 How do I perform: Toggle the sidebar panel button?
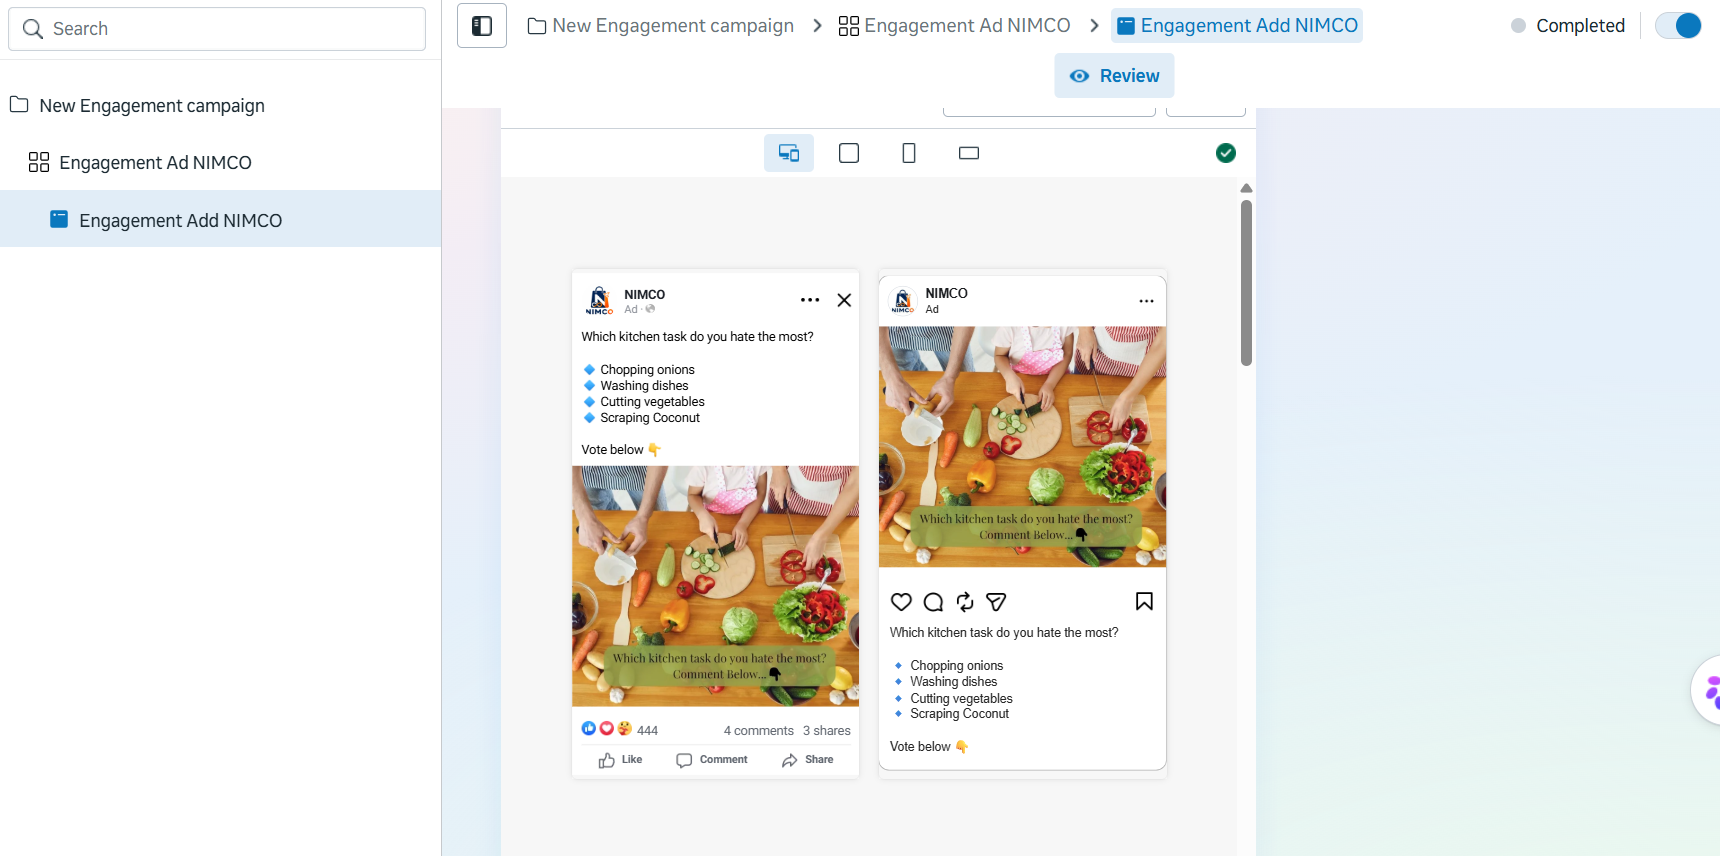tap(482, 26)
